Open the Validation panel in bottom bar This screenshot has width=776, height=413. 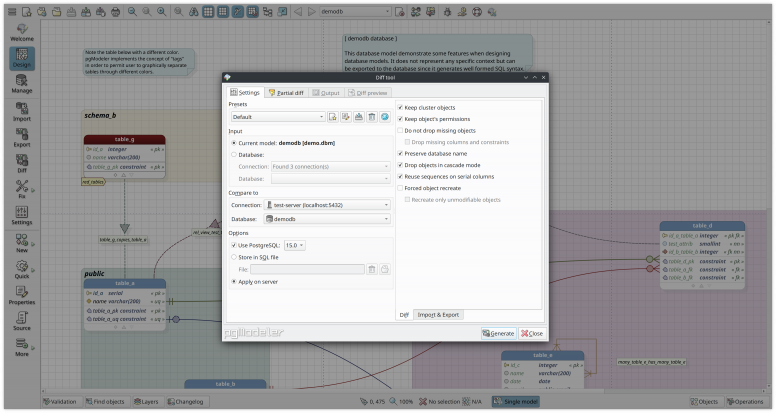pyautogui.click(x=60, y=402)
